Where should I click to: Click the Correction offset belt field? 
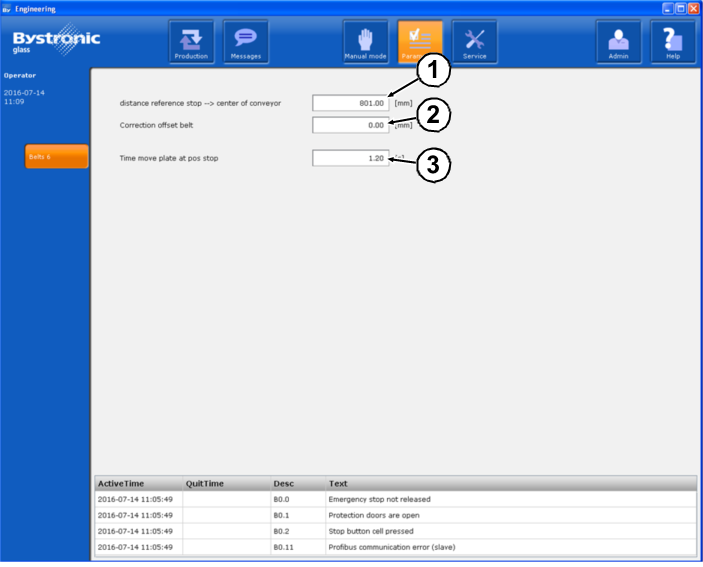[351, 125]
